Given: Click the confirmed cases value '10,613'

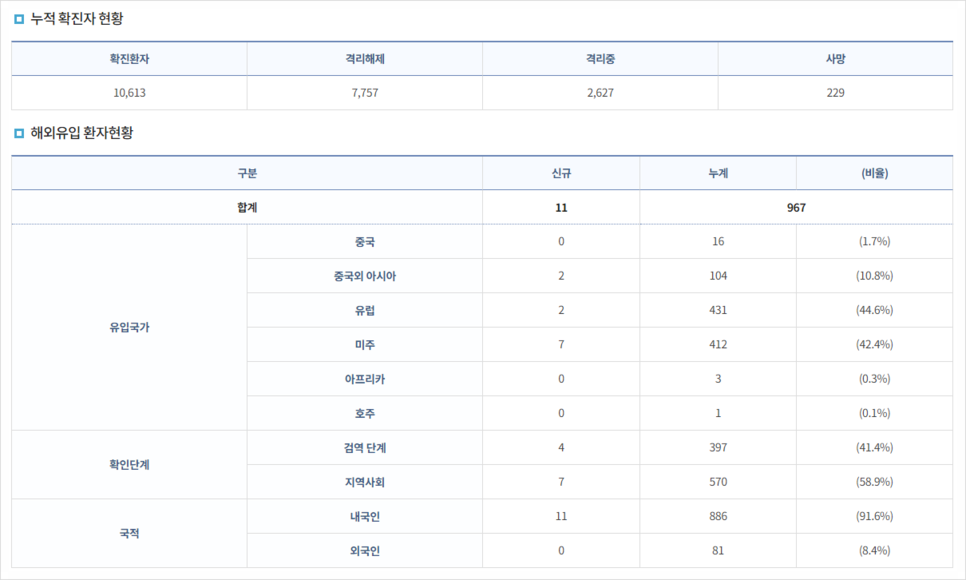Looking at the screenshot, I should [x=129, y=93].
